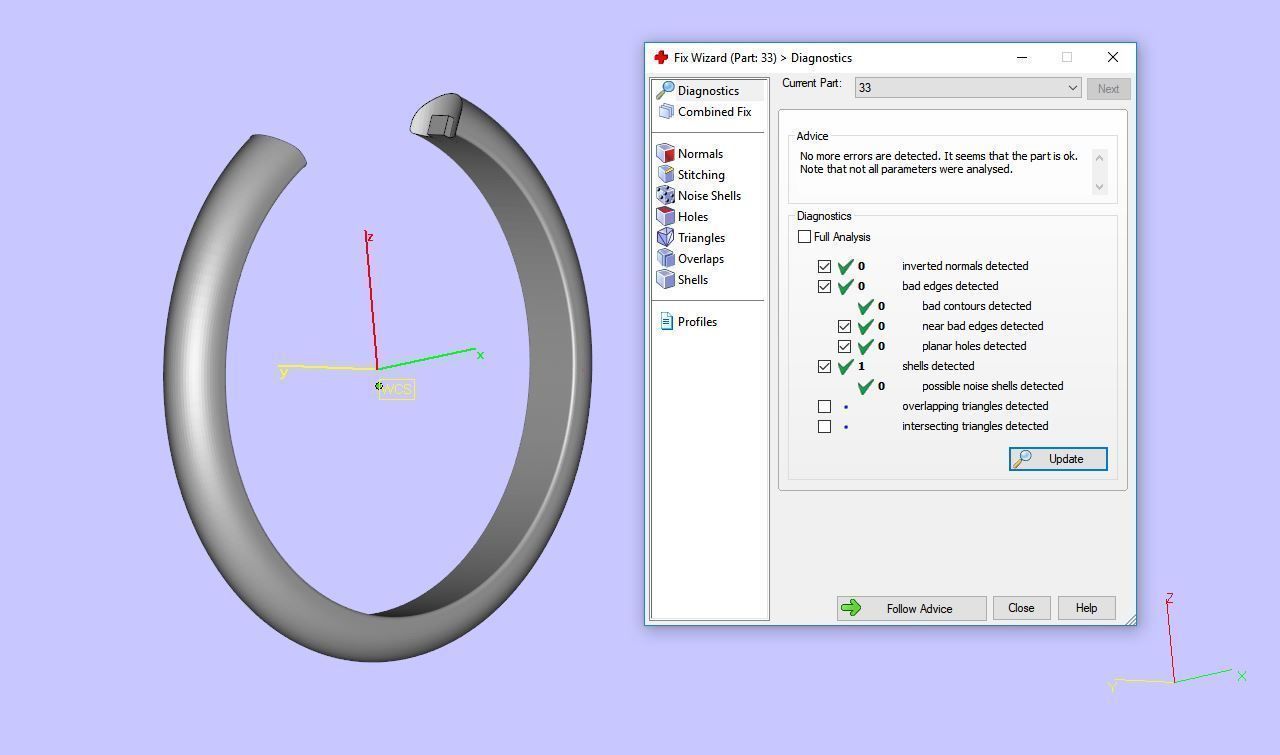1280x755 pixels.
Task: Uncheck bad edges detected checkbox
Action: [824, 286]
